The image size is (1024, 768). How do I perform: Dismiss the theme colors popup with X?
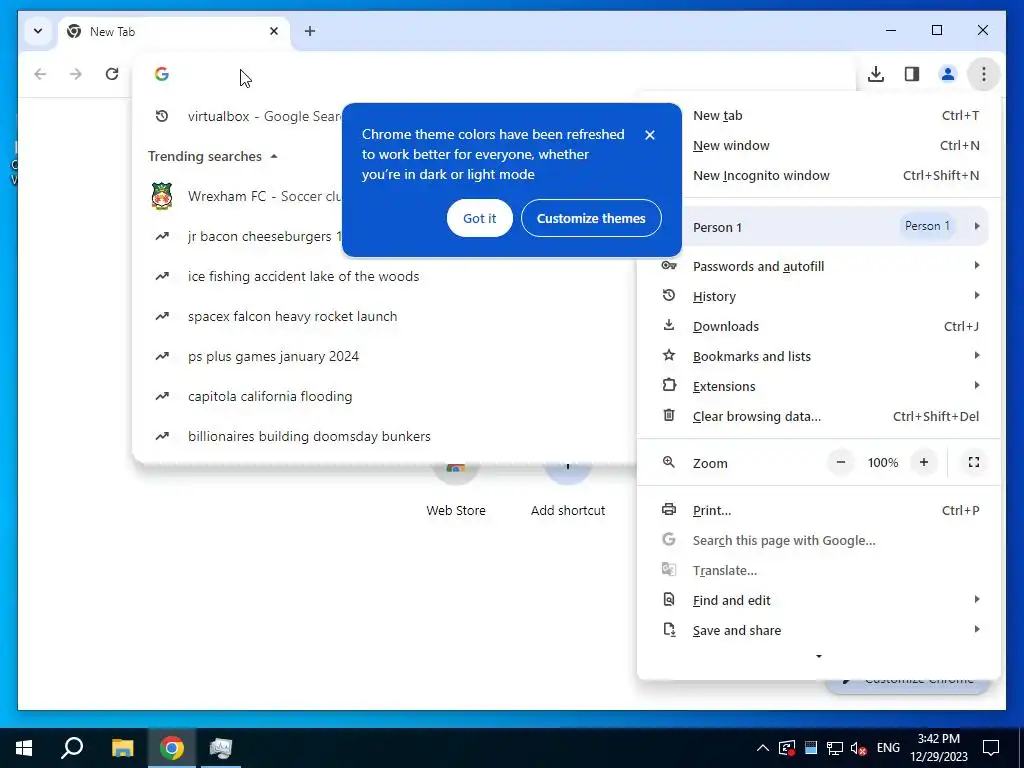[x=649, y=135]
